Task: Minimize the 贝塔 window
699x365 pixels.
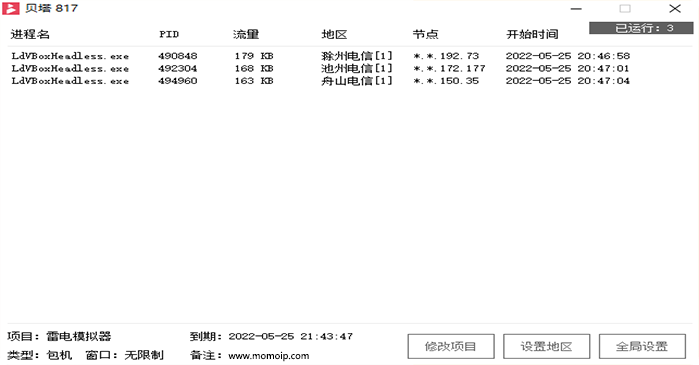Action: pos(576,8)
